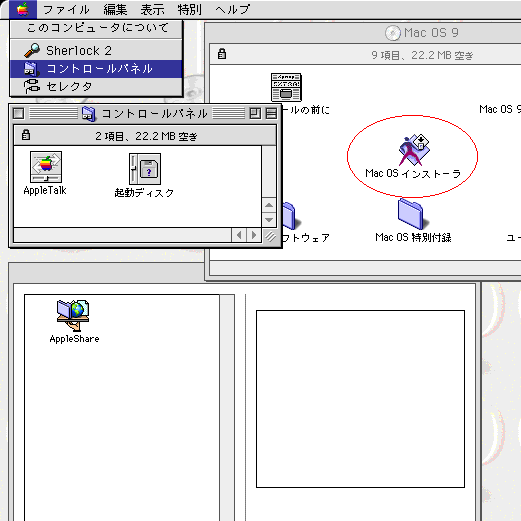Open the 起動ディスク control panel icon
521x521 pixels.
pos(145,169)
